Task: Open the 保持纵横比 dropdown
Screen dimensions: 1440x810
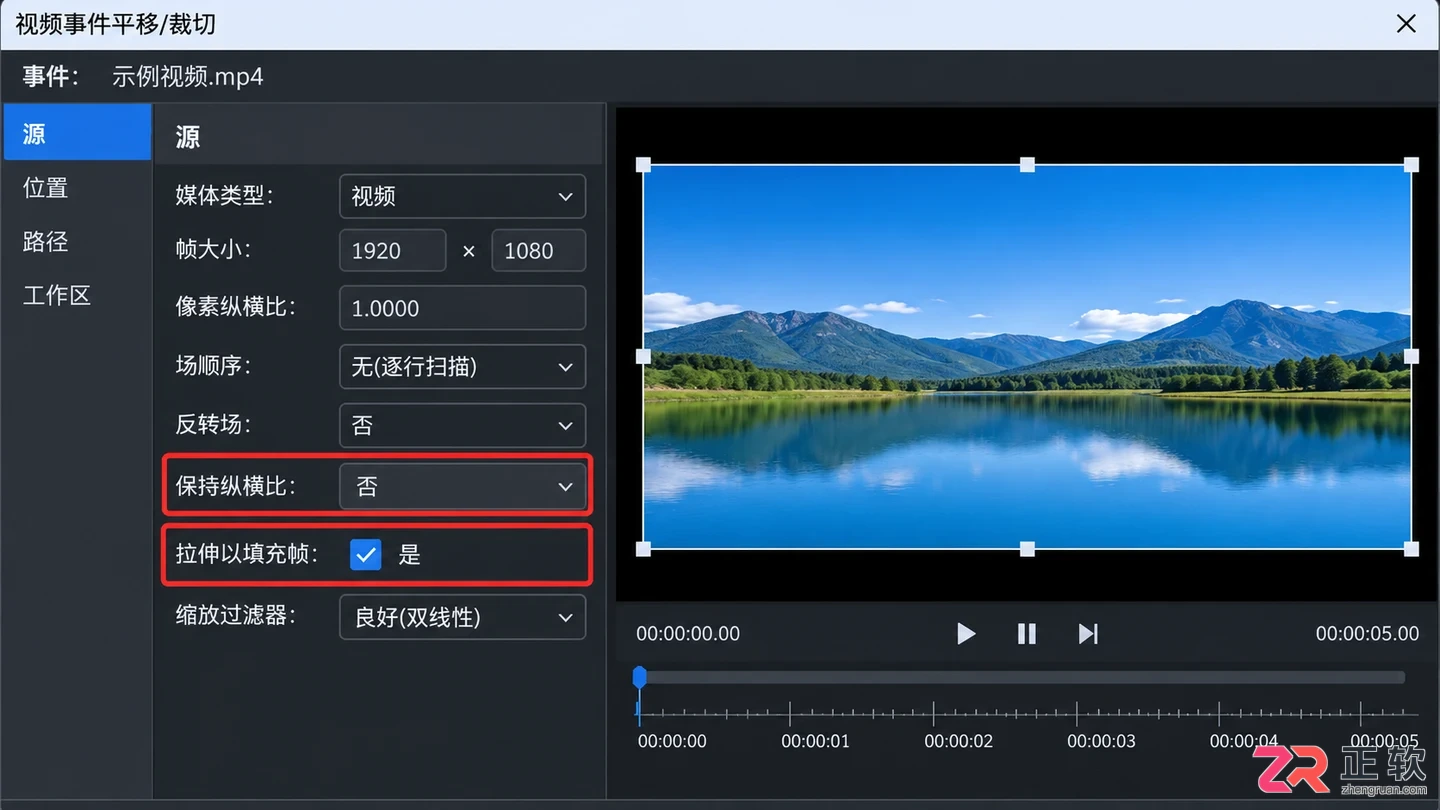Action: point(462,486)
